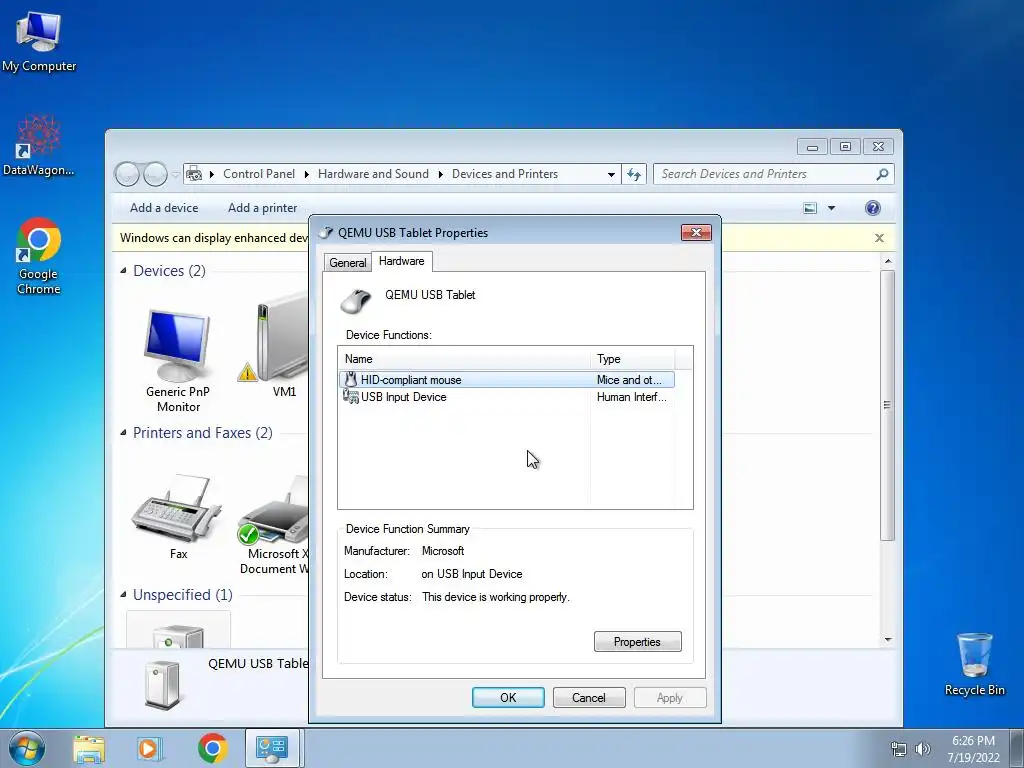This screenshot has width=1024, height=768.
Task: Open the address bar history dropdown
Action: [611, 174]
